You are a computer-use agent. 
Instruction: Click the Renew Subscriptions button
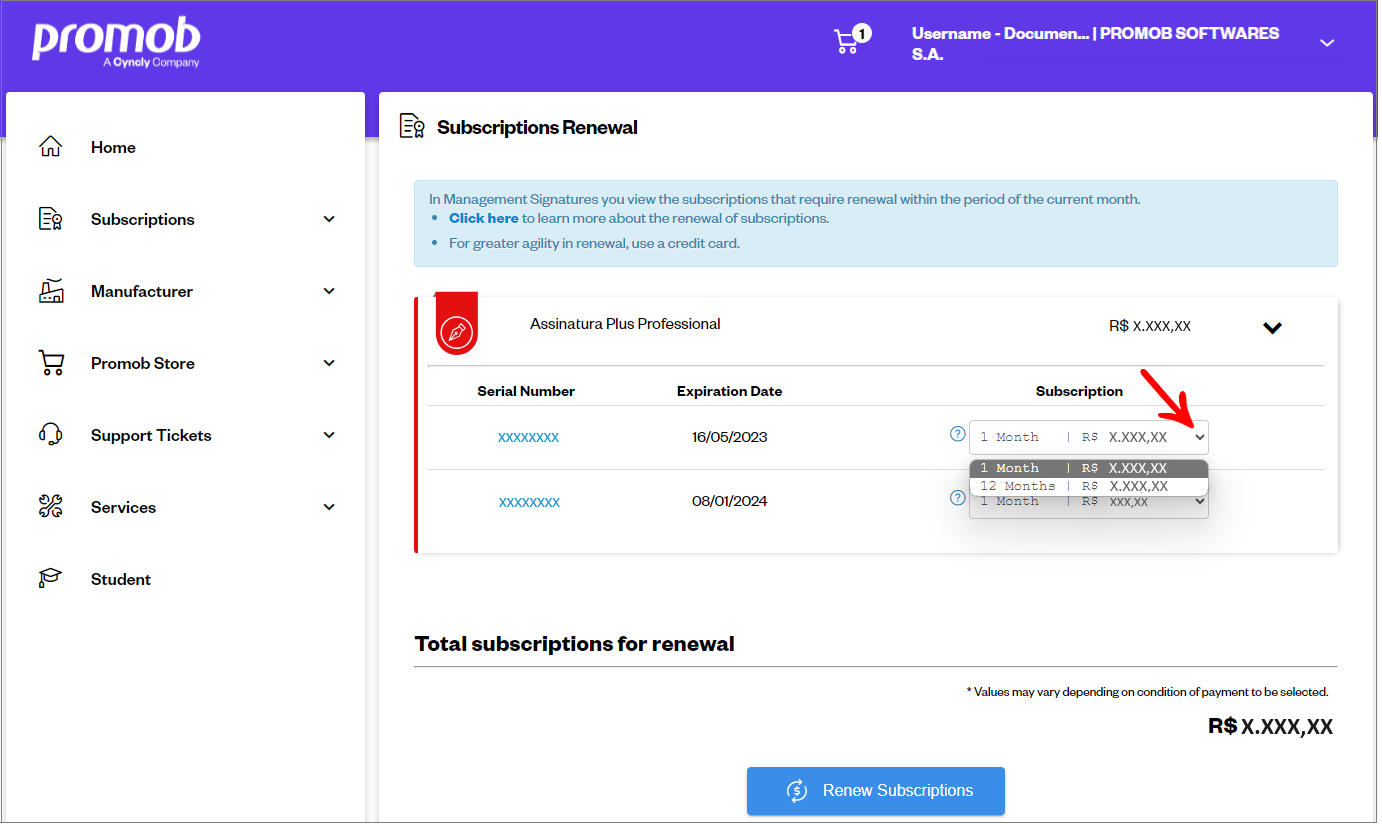tap(876, 791)
